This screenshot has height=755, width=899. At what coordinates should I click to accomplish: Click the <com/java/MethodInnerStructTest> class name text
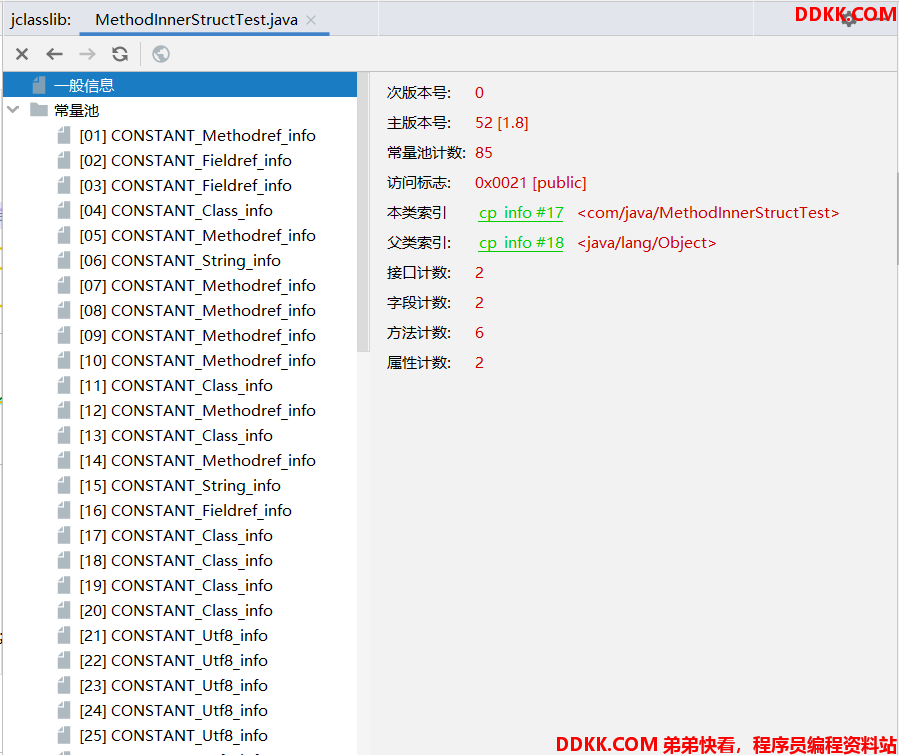(708, 213)
